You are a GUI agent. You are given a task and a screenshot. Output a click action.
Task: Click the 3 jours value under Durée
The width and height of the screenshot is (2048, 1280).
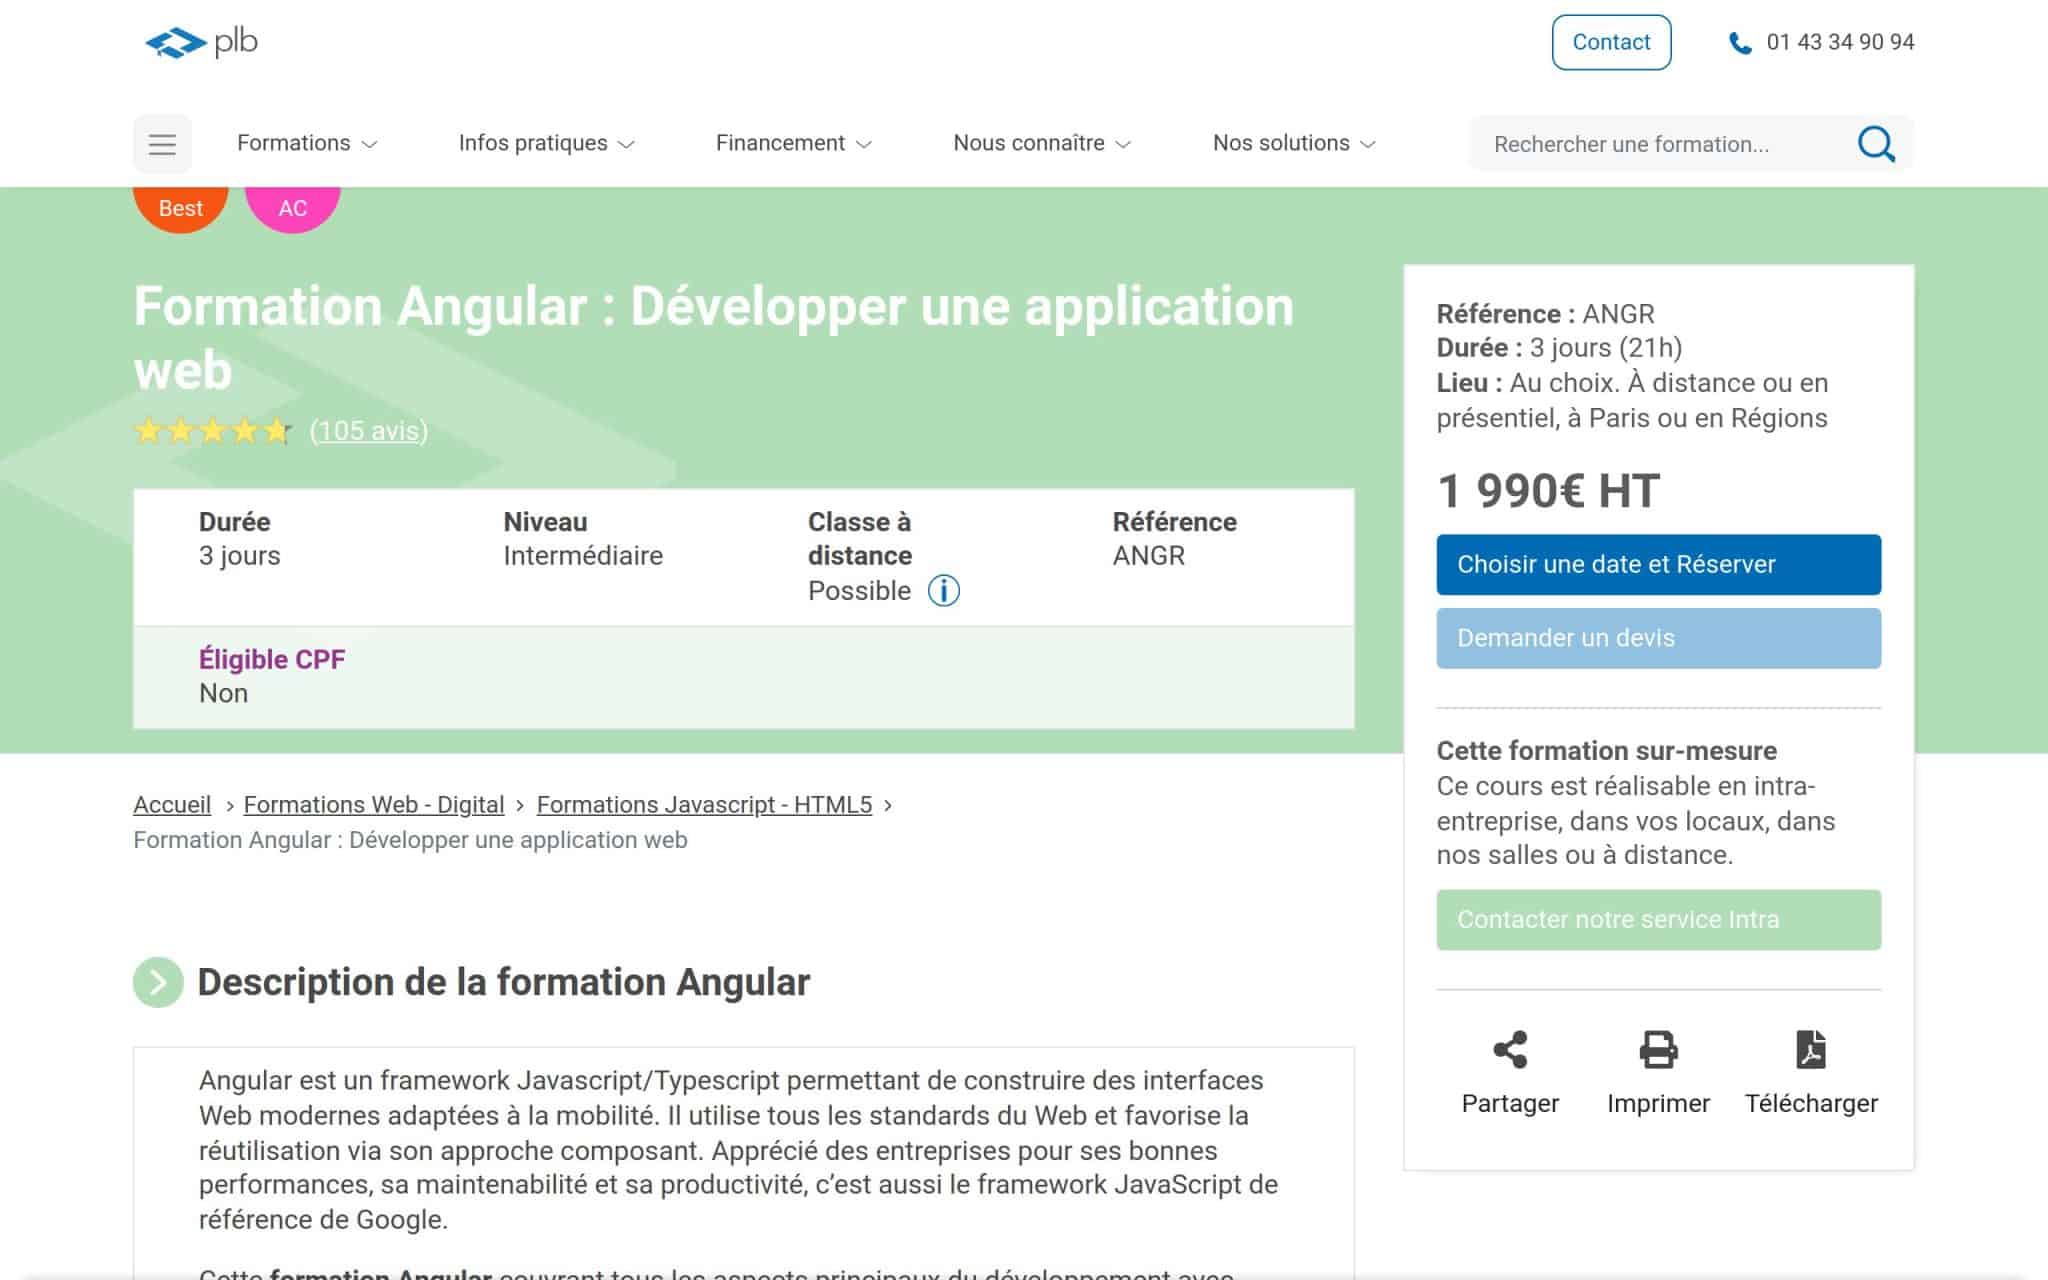point(240,556)
